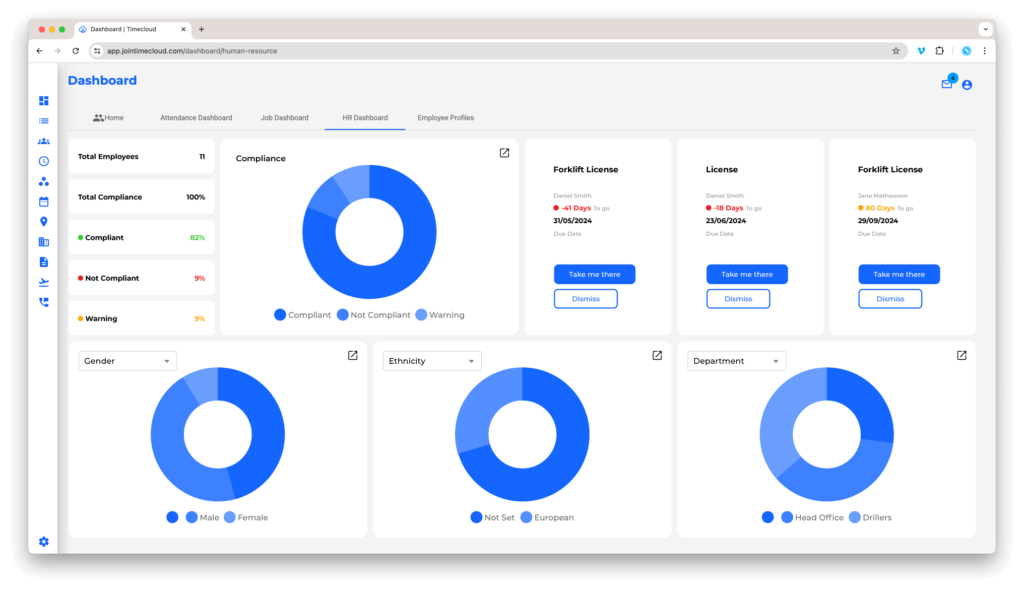Reload the page in browser

[76, 51]
